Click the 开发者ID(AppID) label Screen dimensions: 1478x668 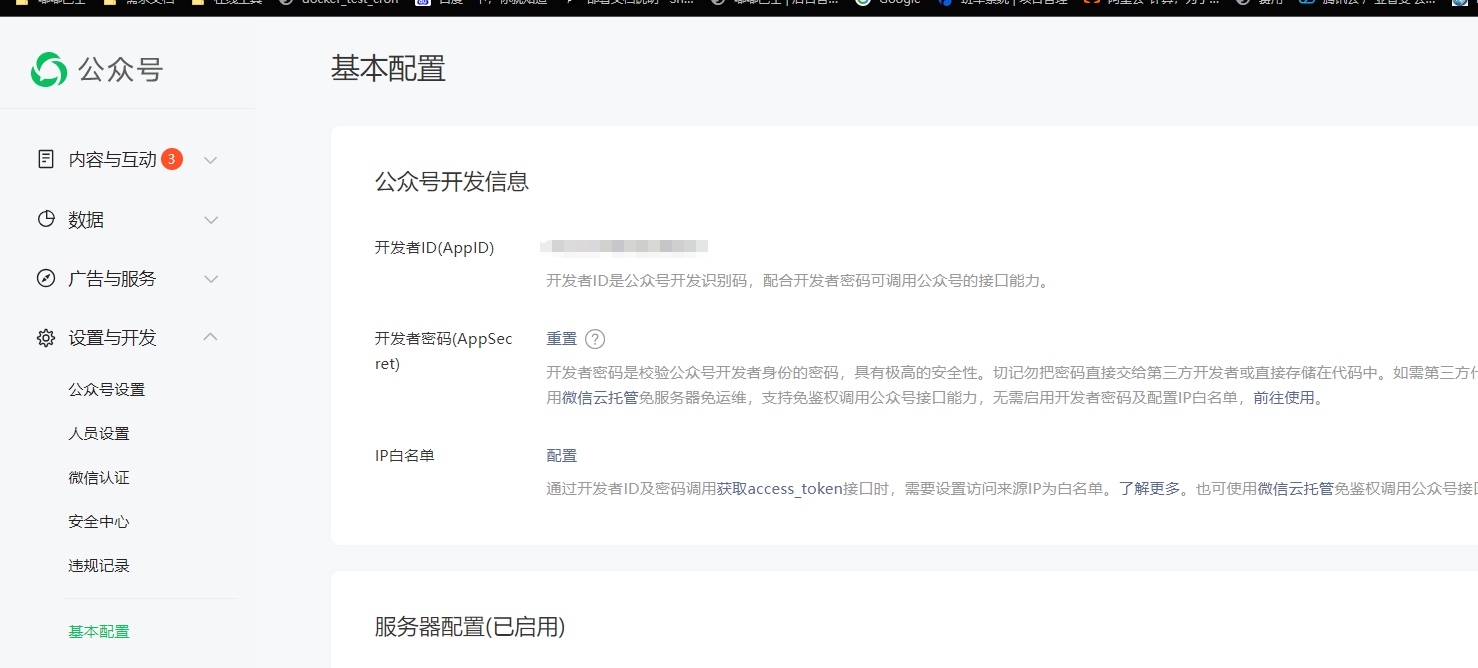coord(434,248)
